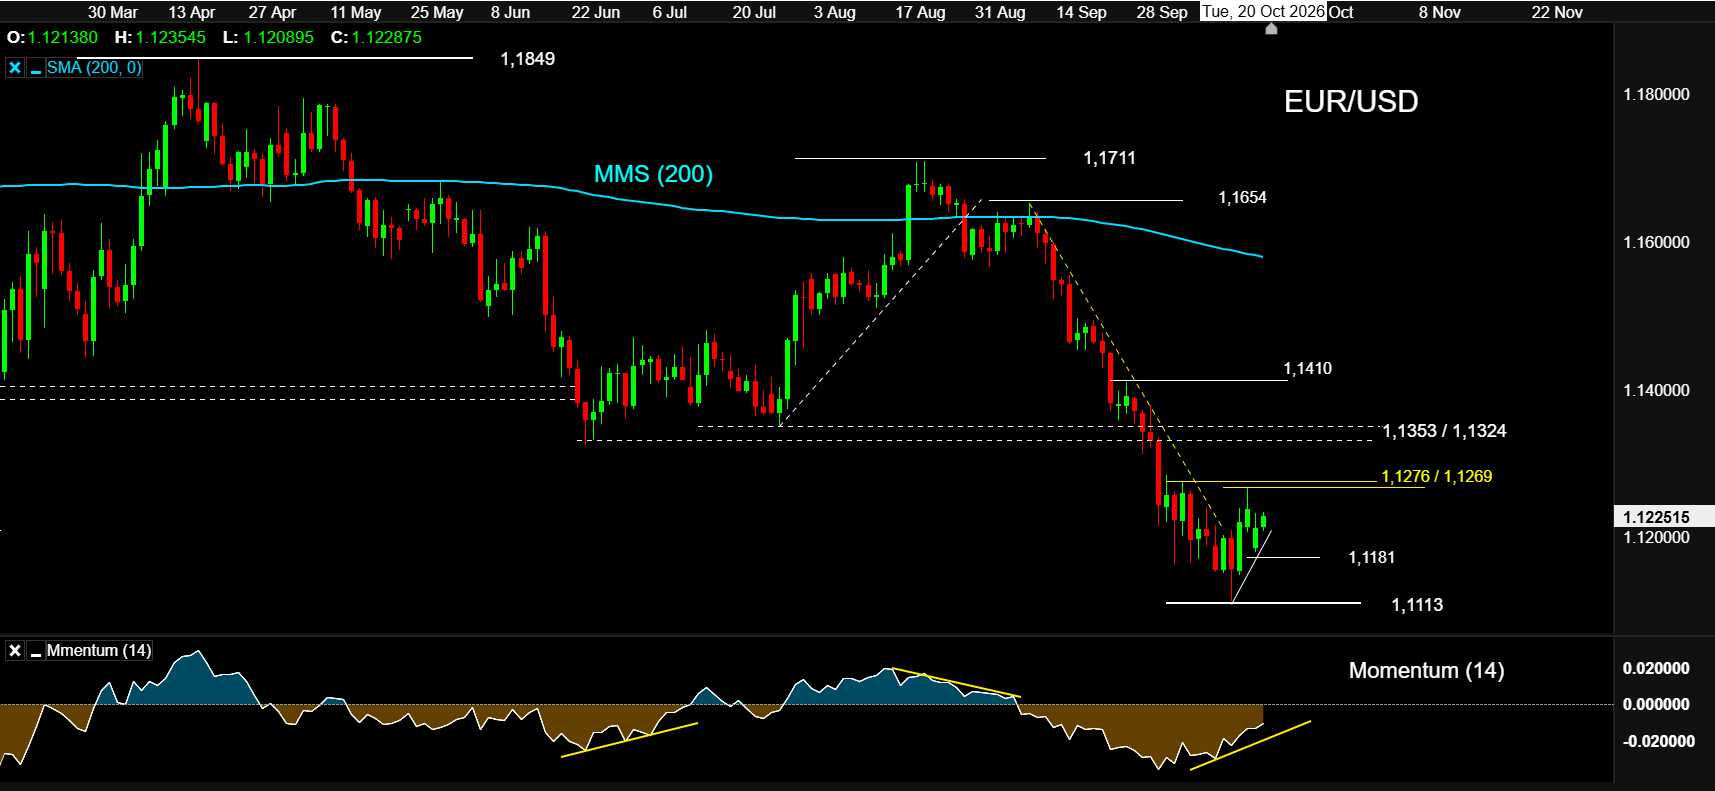Click the 1,1410 level label
Screen dimensions: 1715x791
coord(1308,369)
